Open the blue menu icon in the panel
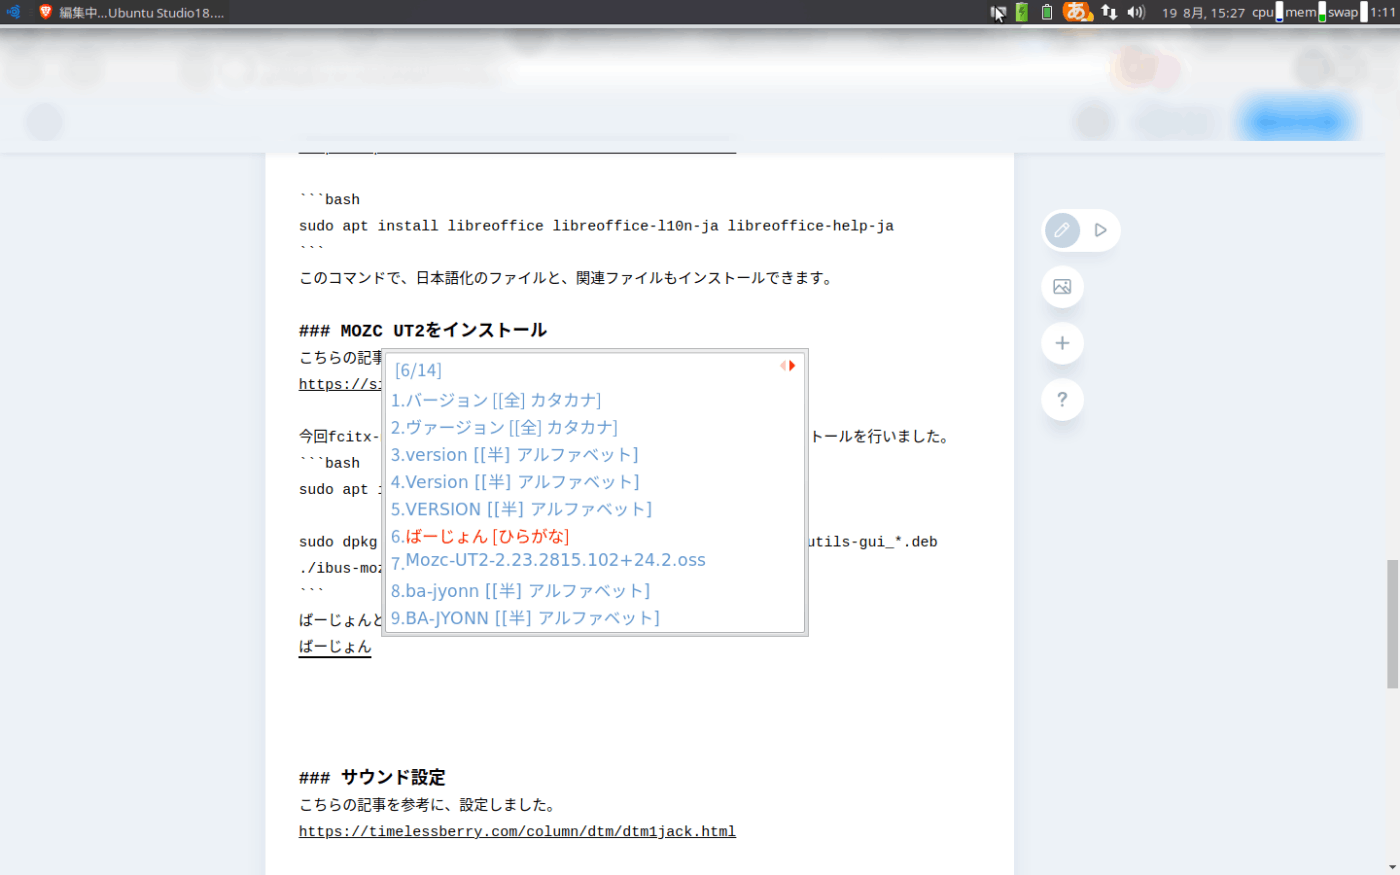The width and height of the screenshot is (1400, 875). pyautogui.click(x=13, y=12)
